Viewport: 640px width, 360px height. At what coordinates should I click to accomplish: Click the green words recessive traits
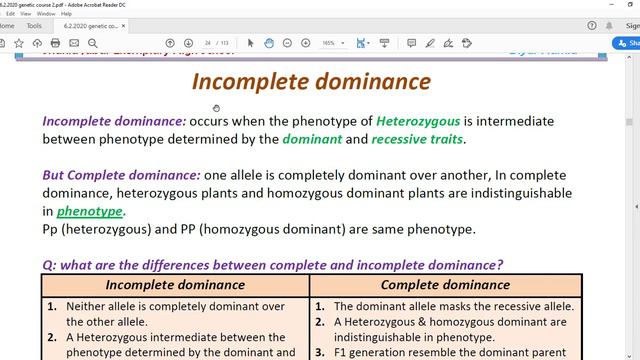coord(417,139)
